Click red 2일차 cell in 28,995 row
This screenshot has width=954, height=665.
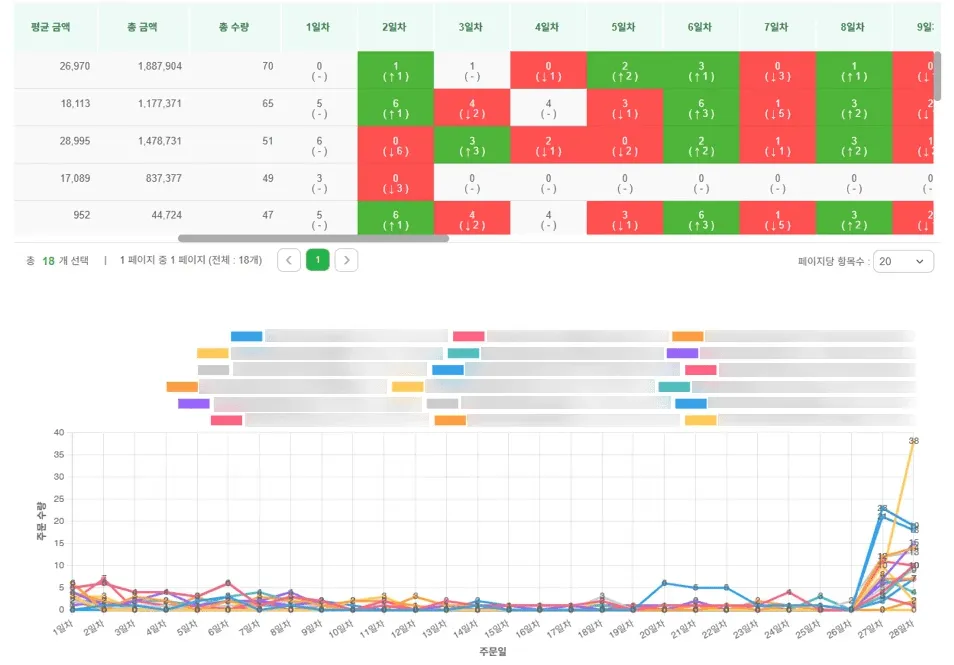[x=395, y=145]
